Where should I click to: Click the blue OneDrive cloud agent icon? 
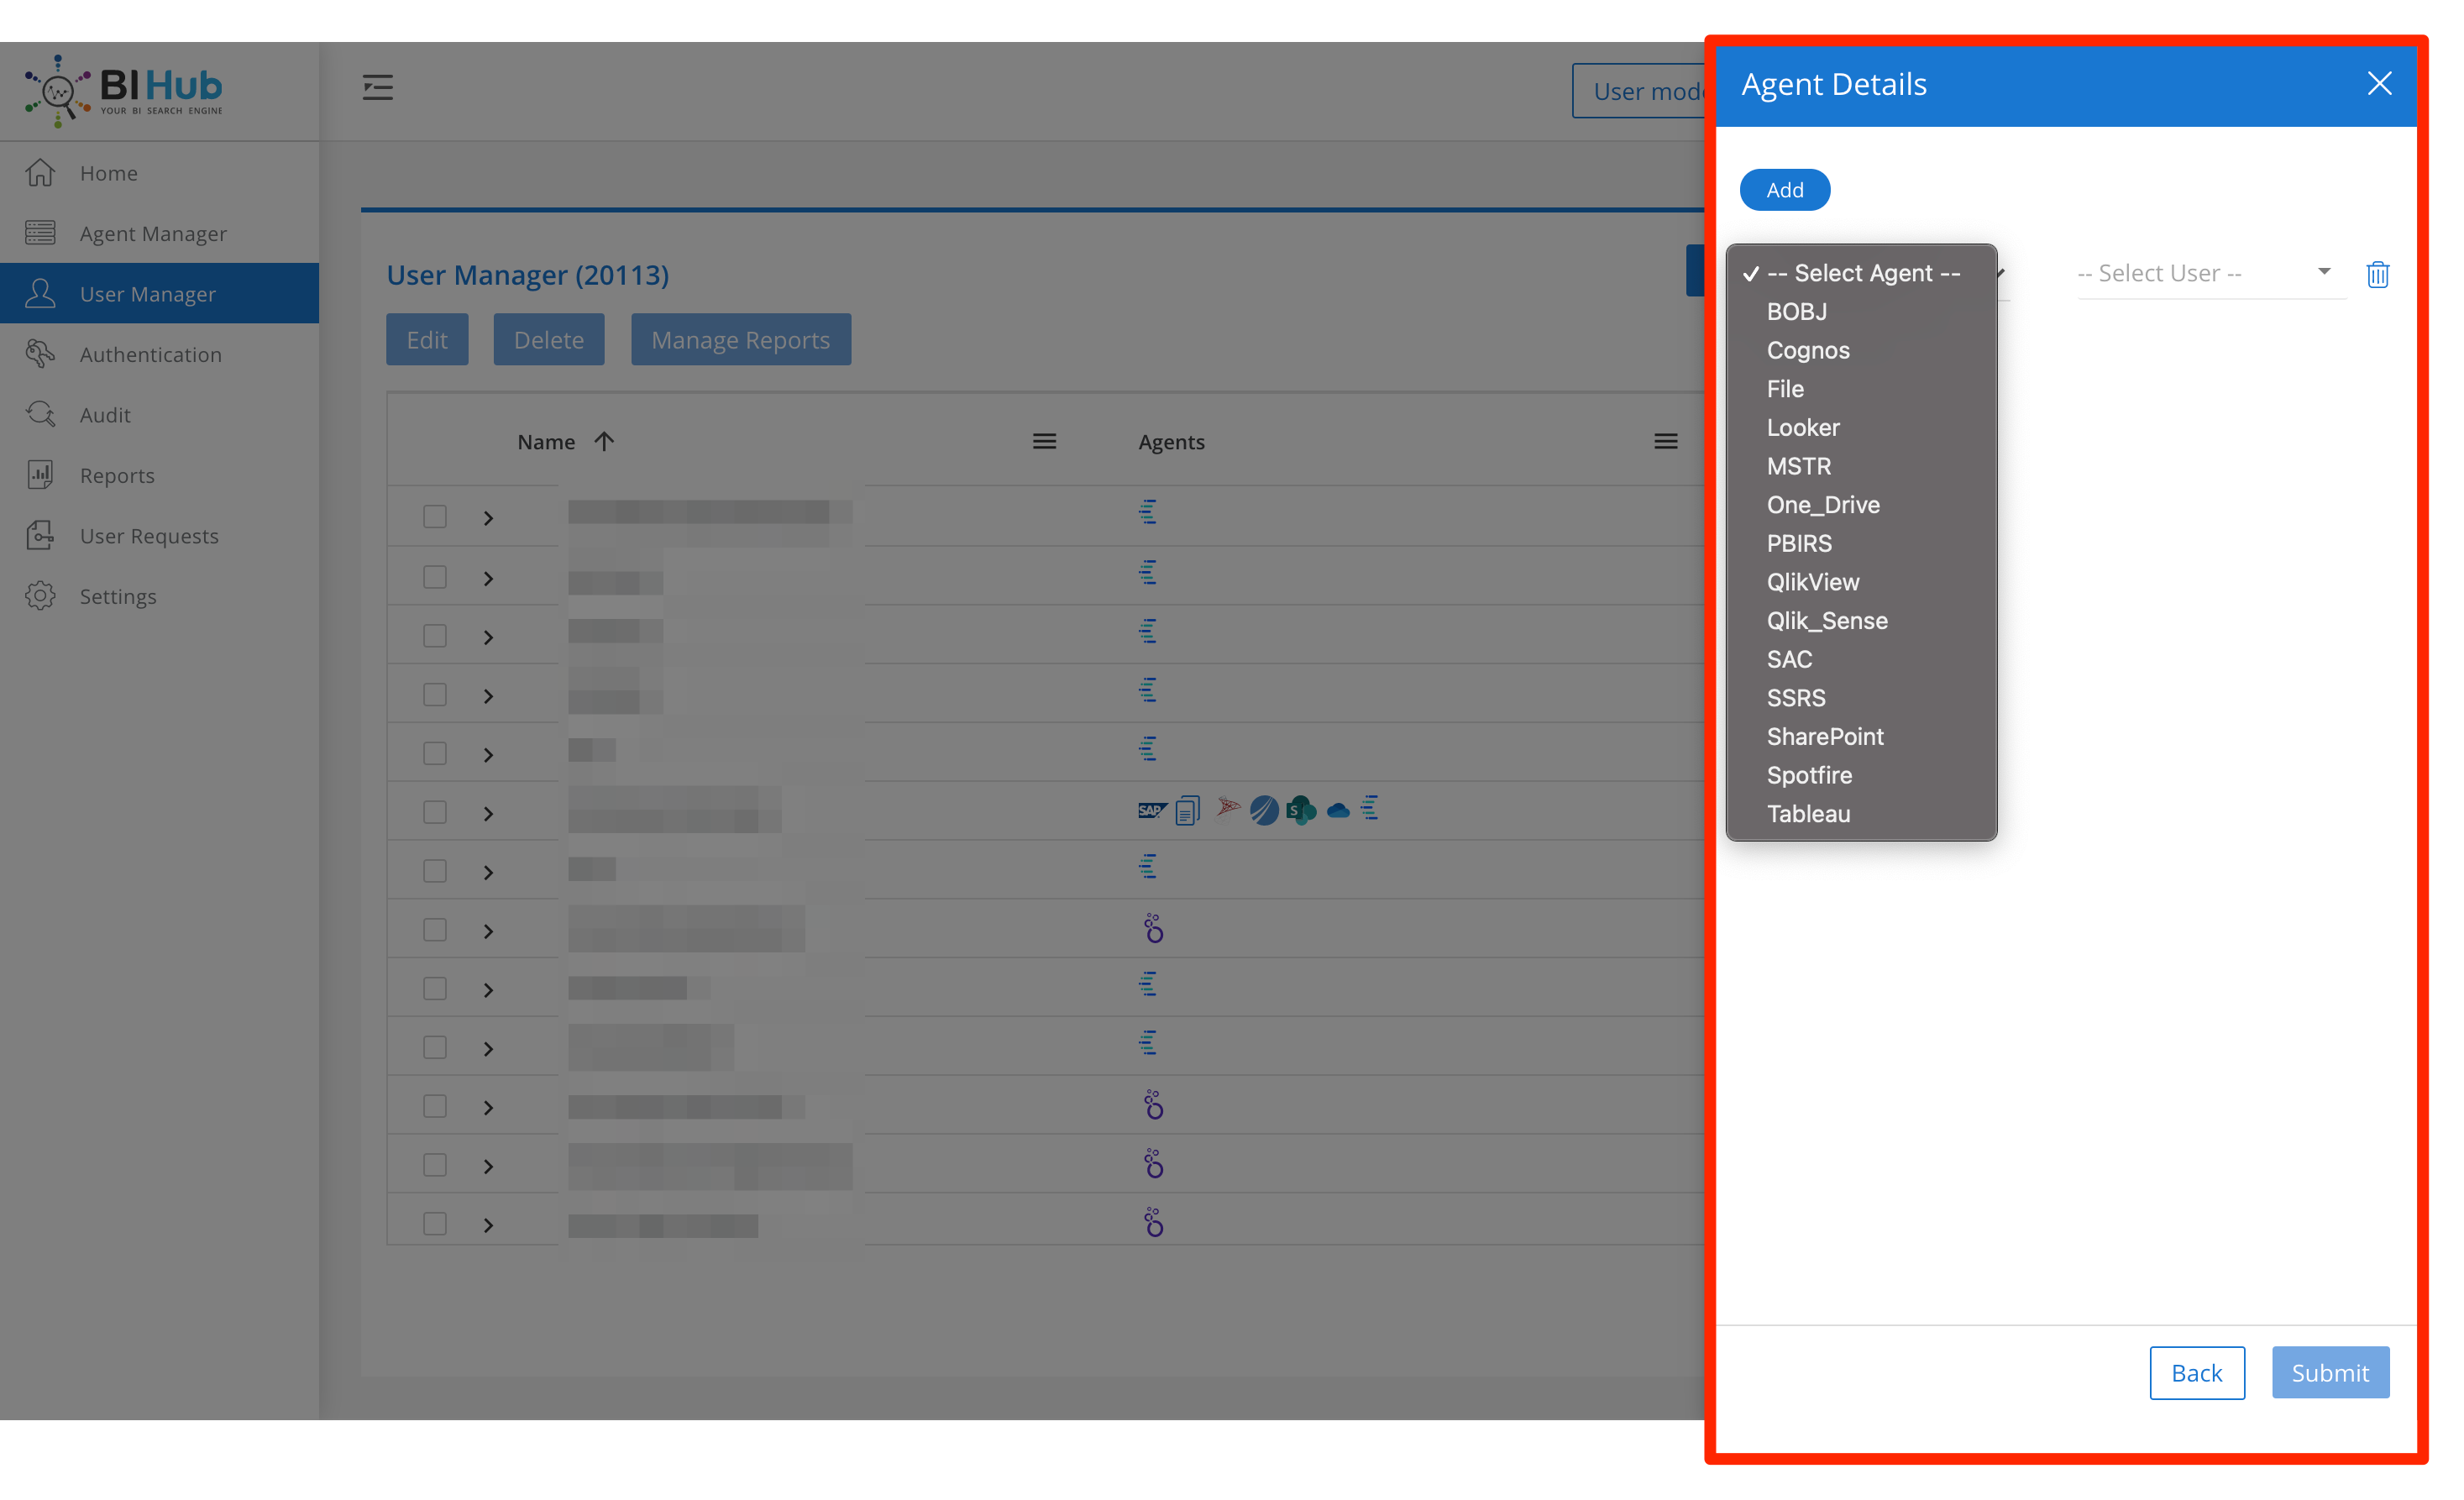point(1338,811)
